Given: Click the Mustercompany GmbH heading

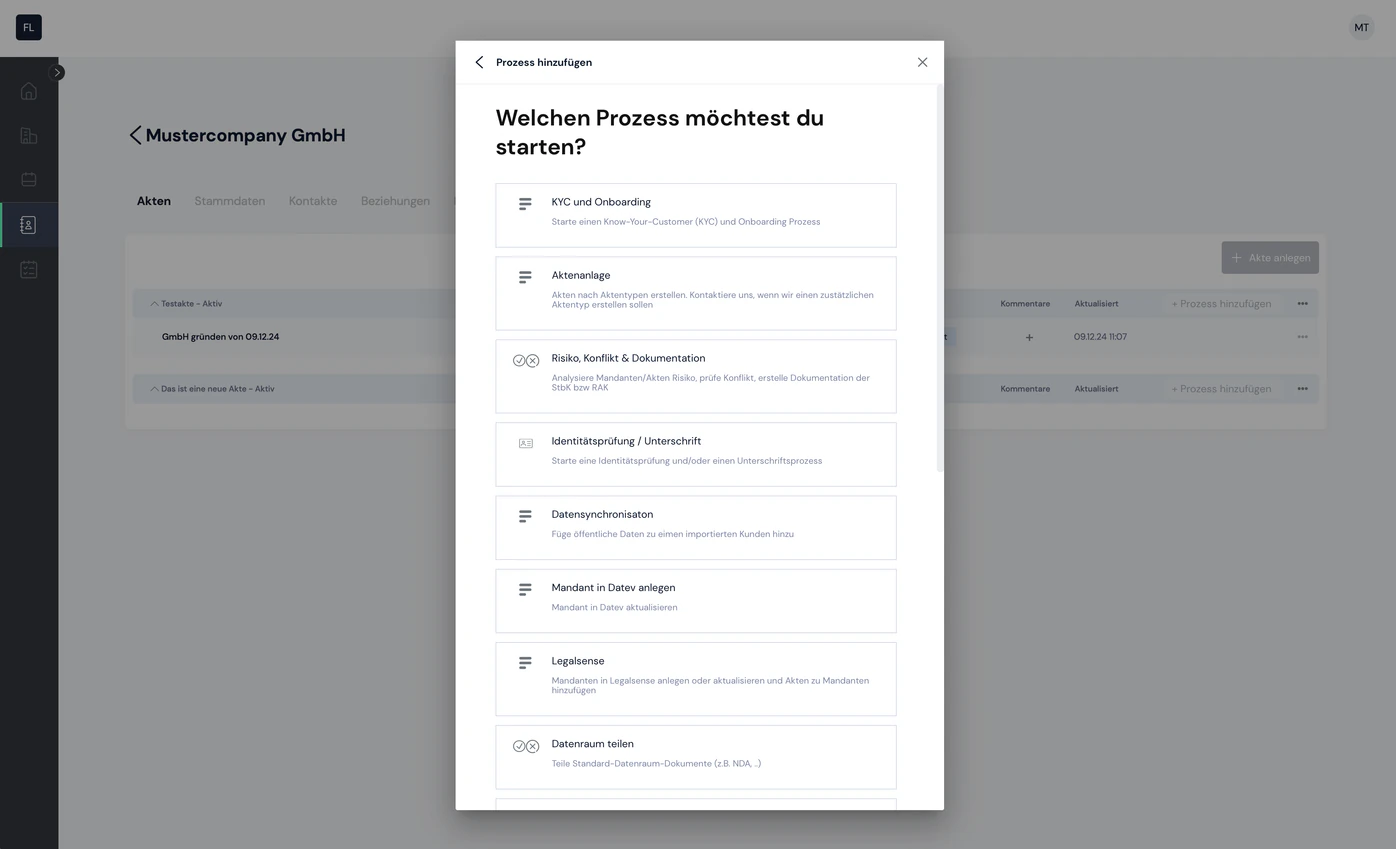Looking at the screenshot, I should [x=246, y=135].
